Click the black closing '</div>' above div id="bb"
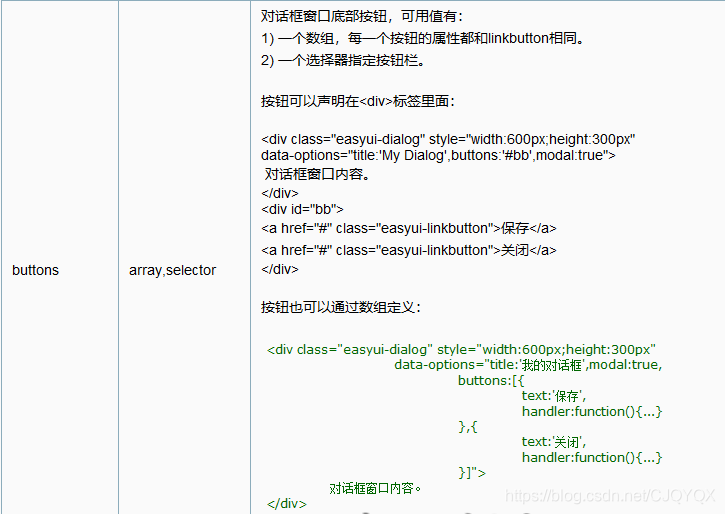Viewport: 725px width, 514px height. click(280, 193)
